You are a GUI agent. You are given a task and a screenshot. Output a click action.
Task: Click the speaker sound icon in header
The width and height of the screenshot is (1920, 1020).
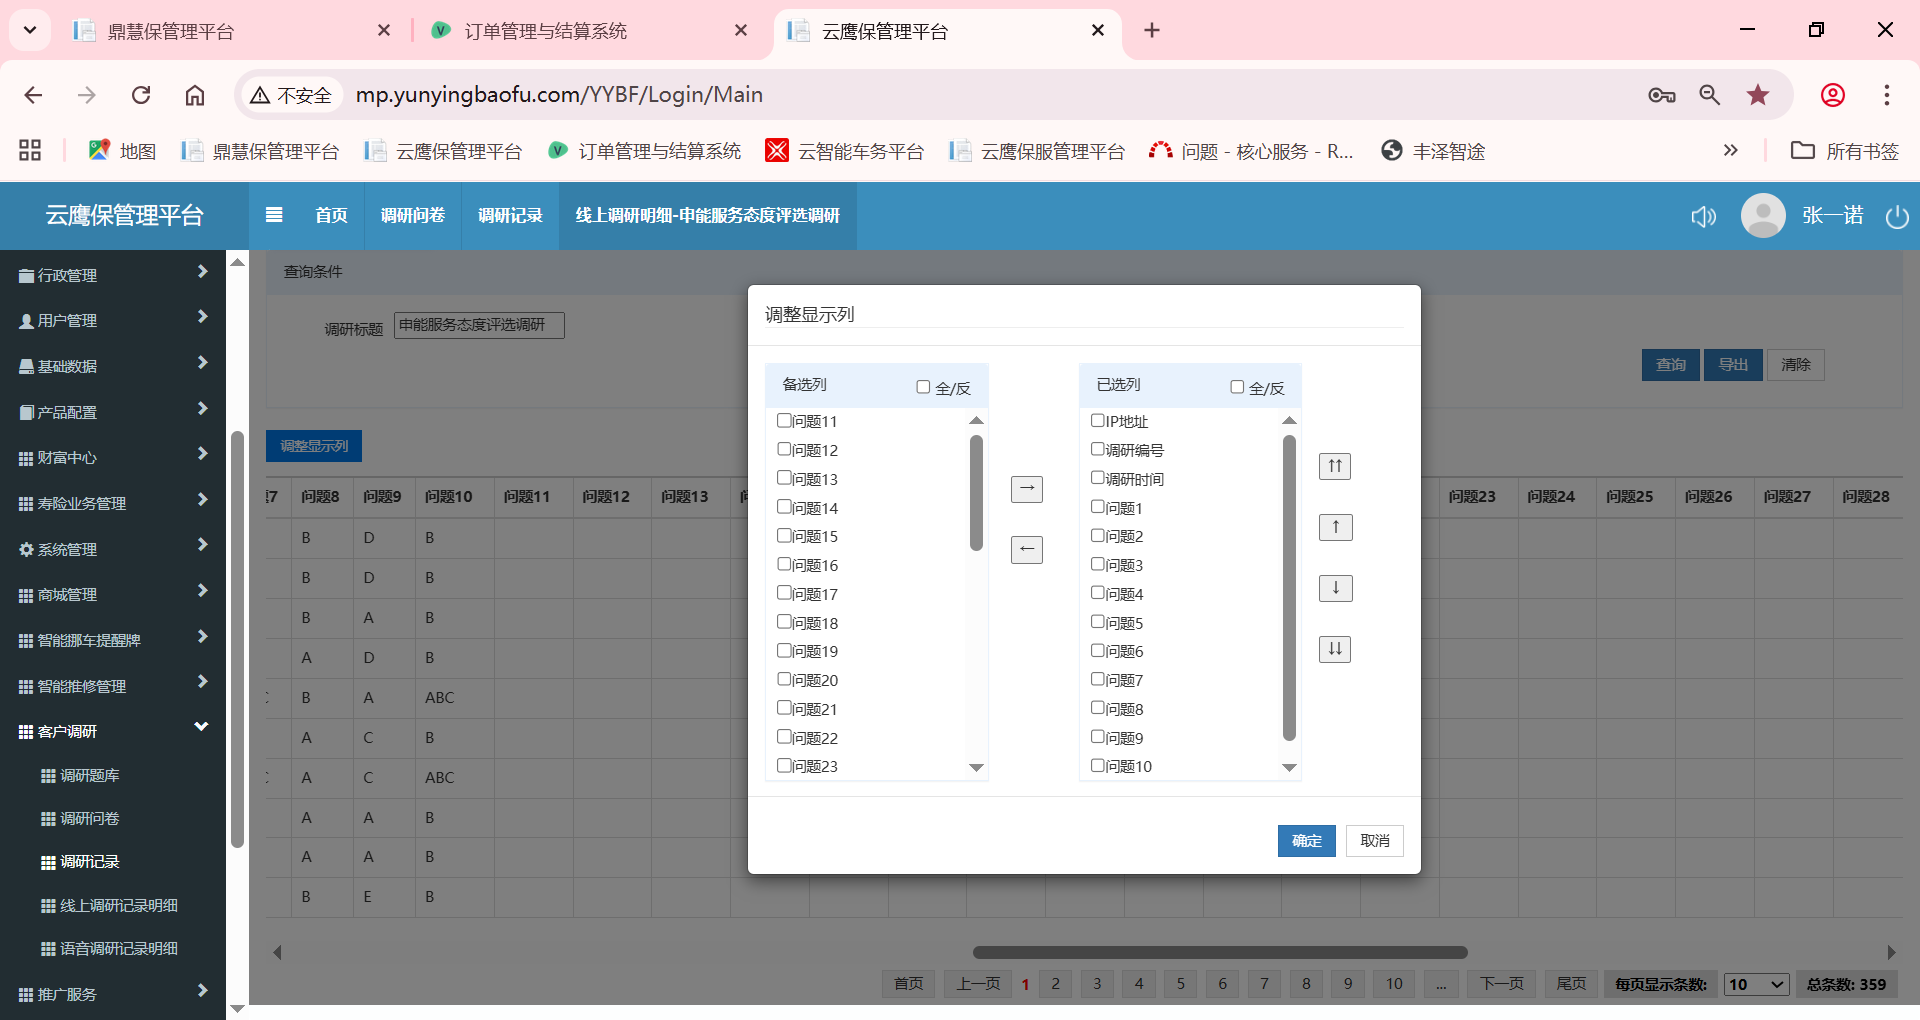pyautogui.click(x=1703, y=217)
